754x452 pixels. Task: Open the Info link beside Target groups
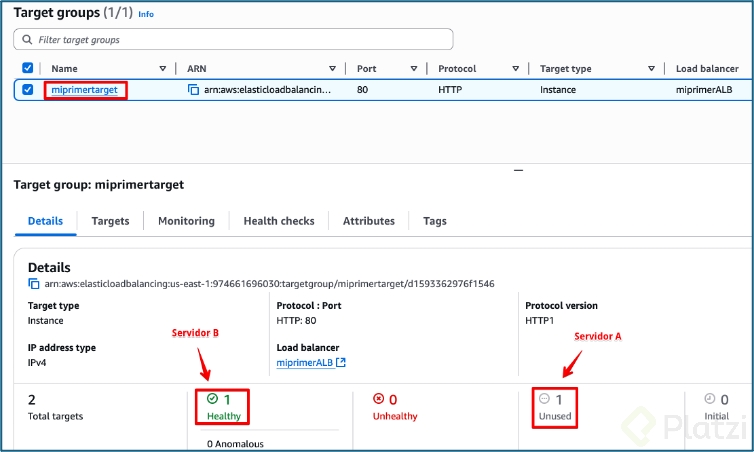tap(146, 14)
